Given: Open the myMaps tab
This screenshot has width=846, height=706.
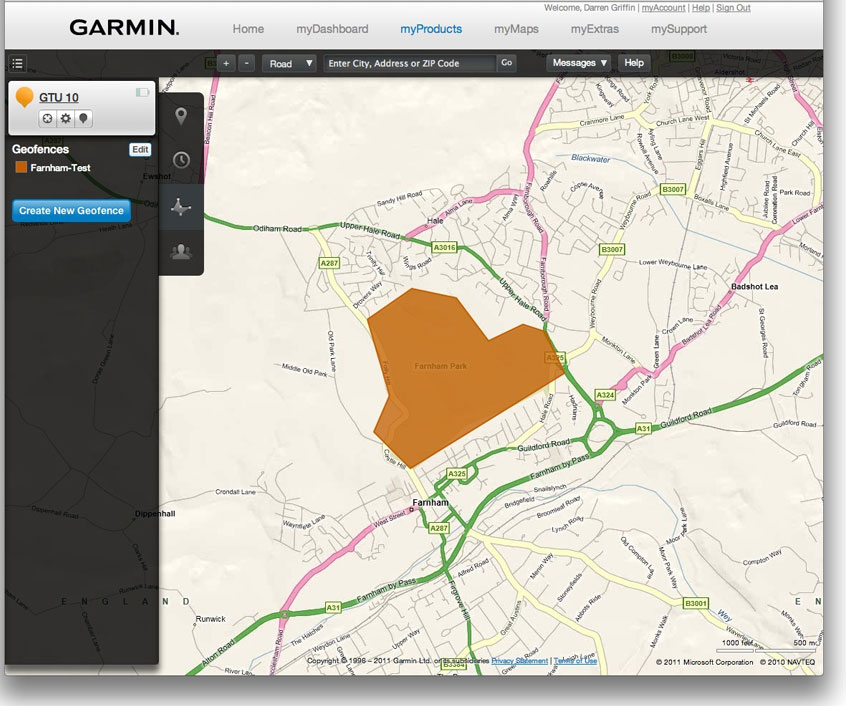Looking at the screenshot, I should (516, 29).
